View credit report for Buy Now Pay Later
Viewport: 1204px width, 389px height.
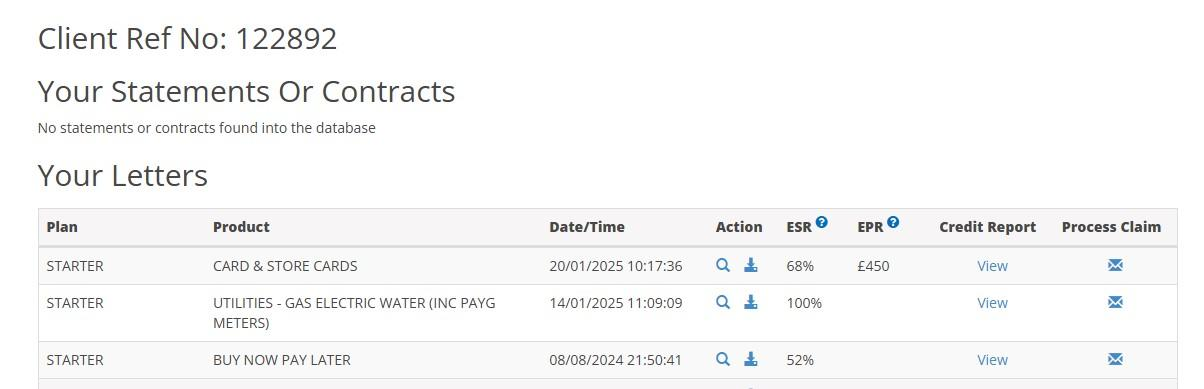(x=992, y=360)
